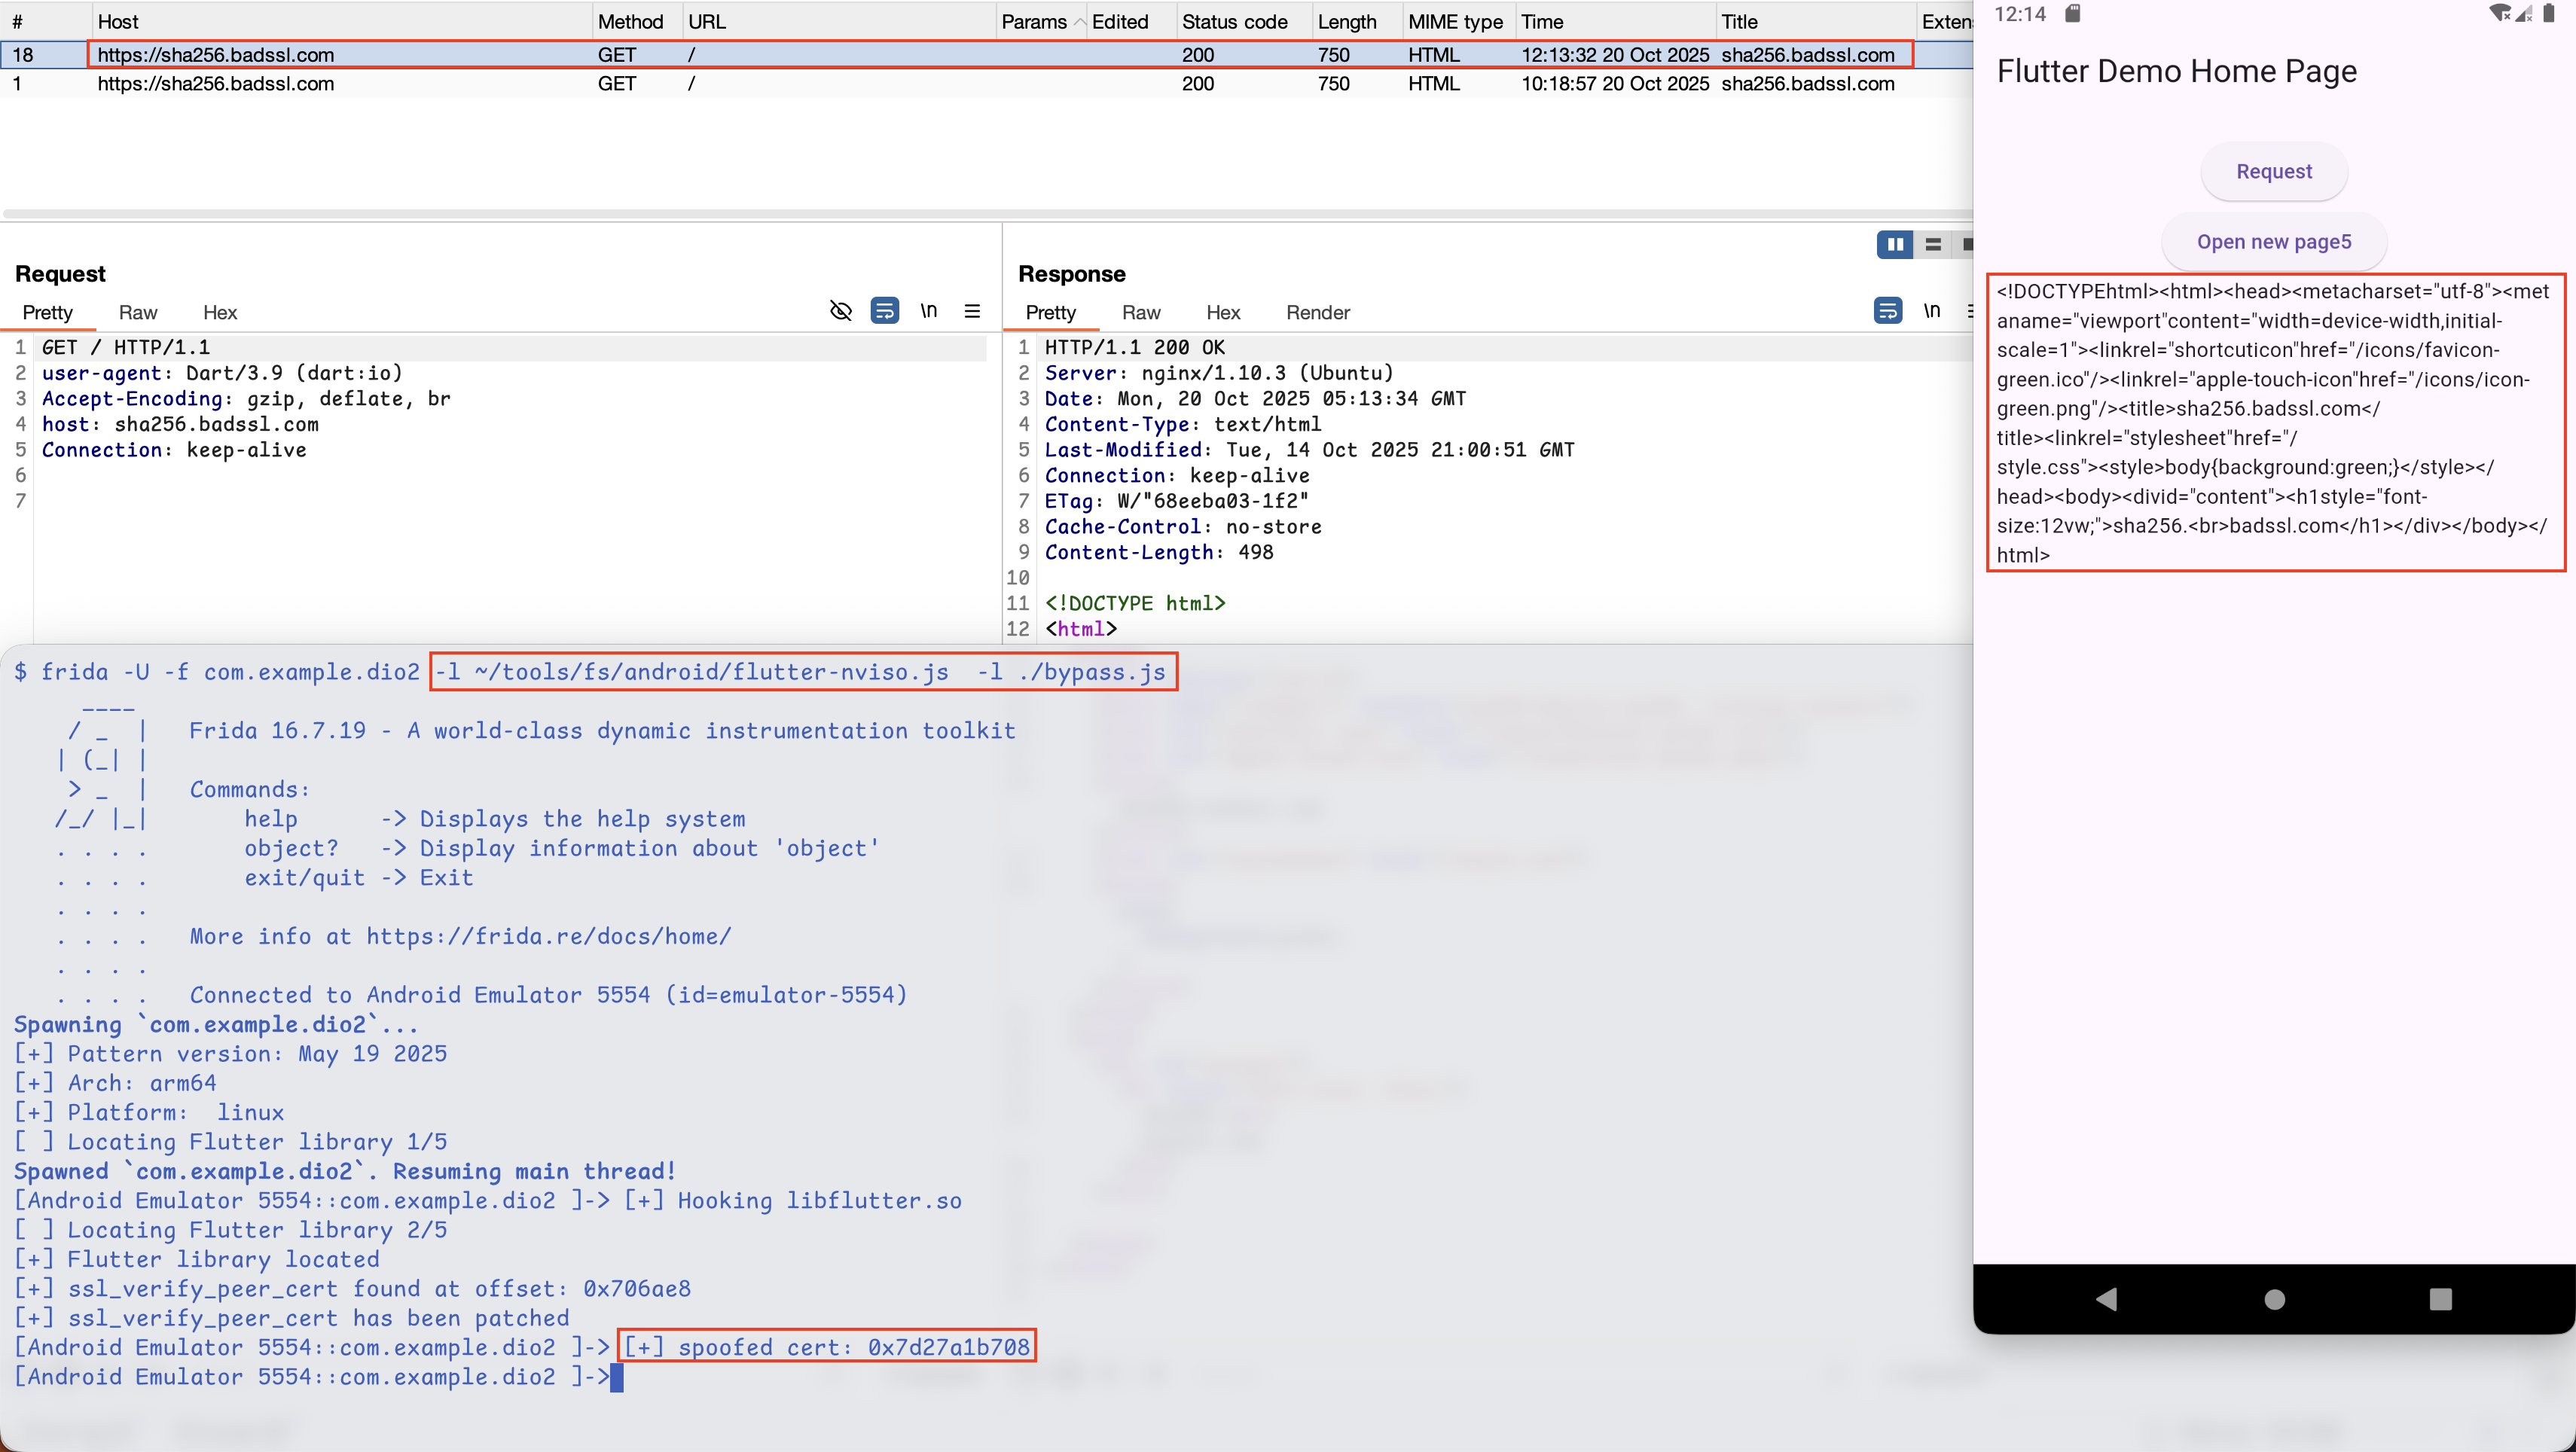The width and height of the screenshot is (2576, 1452).
Task: Toggle newline display (\n) in Request panel
Action: (x=928, y=311)
